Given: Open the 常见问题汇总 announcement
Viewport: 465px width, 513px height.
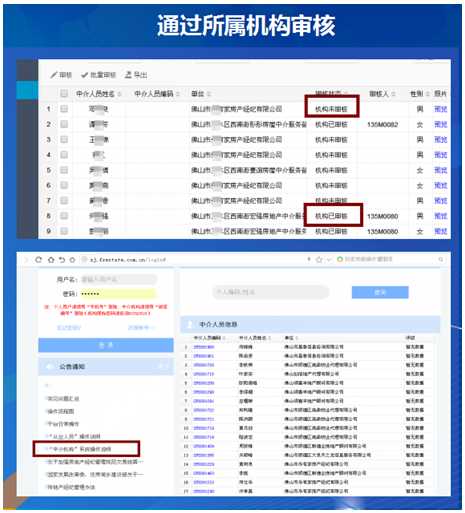Looking at the screenshot, I should [x=63, y=399].
